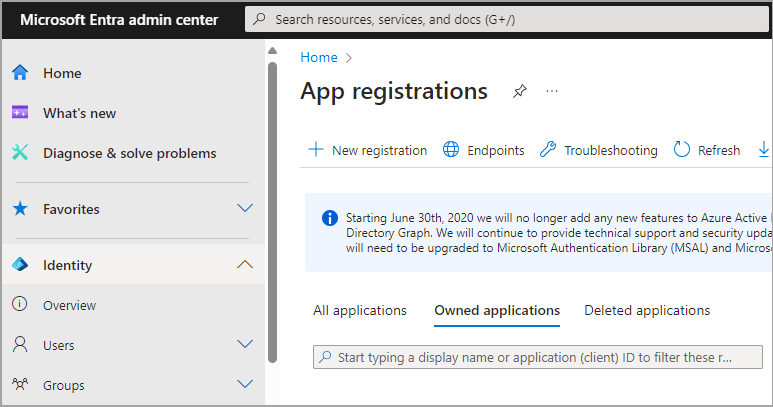Click Diagnose & solve problems wrench icon
The width and height of the screenshot is (773, 407).
(x=20, y=153)
